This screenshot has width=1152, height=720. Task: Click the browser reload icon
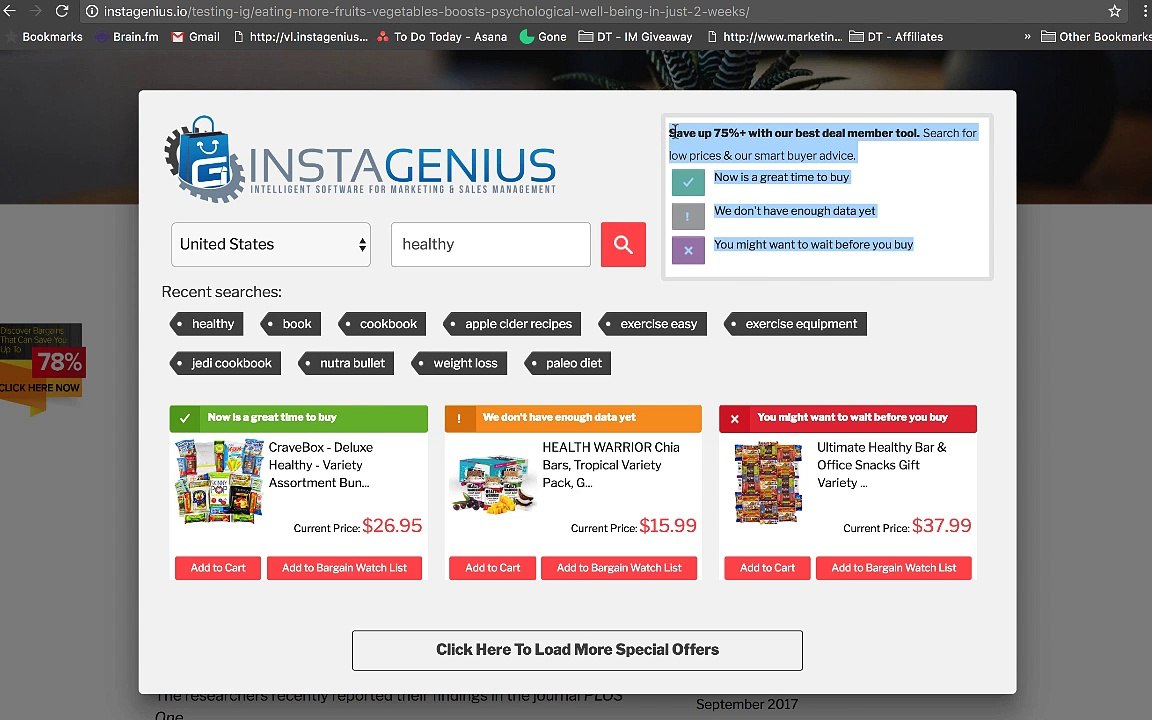click(62, 11)
